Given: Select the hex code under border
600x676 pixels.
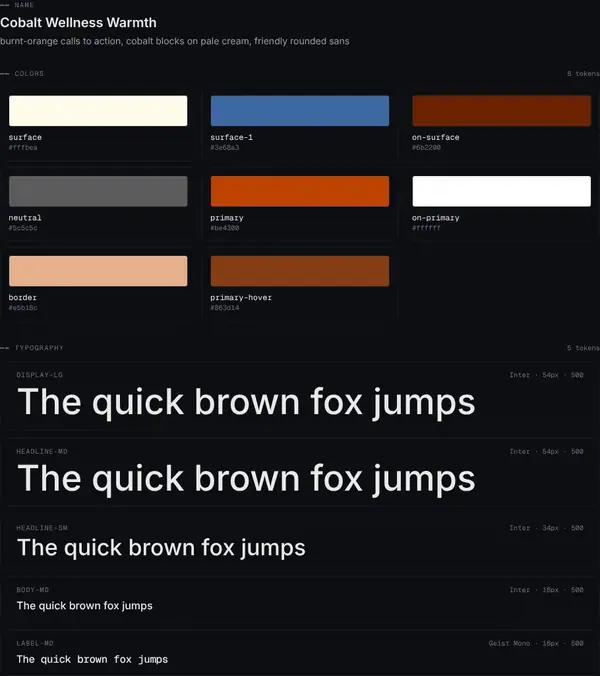Looking at the screenshot, I should [x=23, y=308].
